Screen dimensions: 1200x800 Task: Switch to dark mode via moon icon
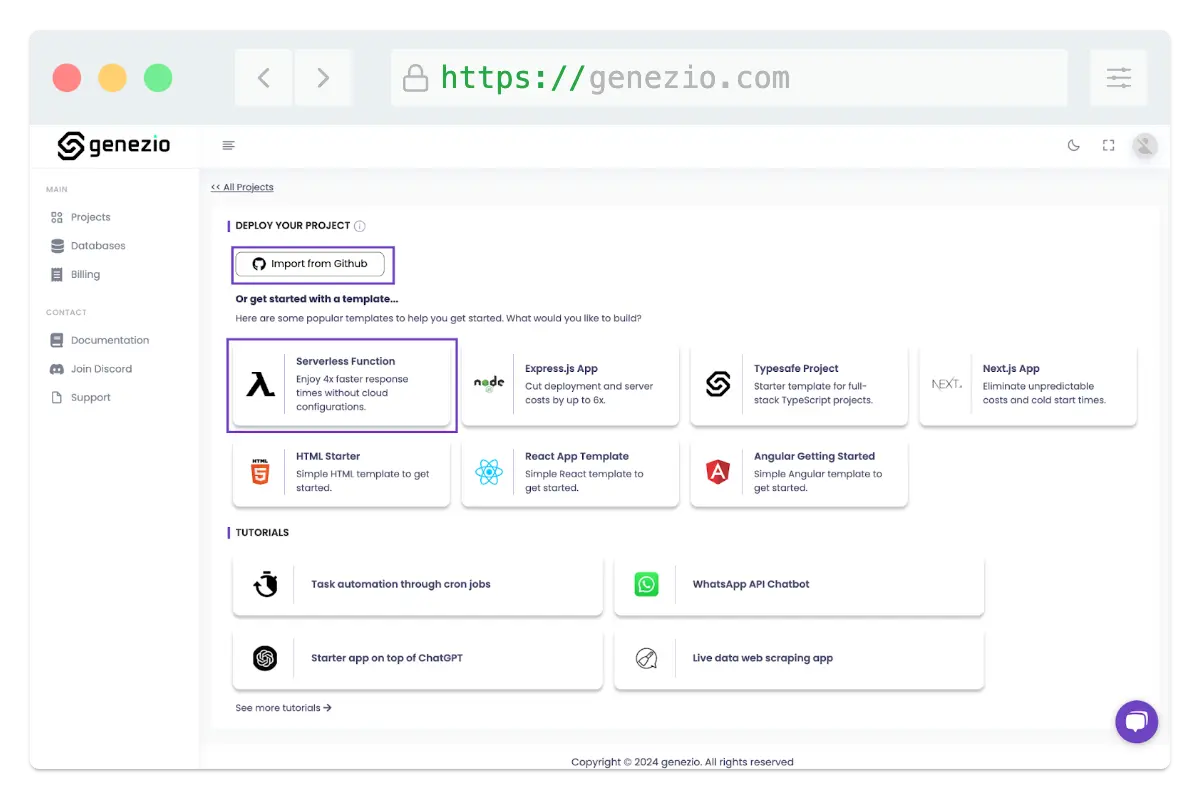pos(1074,146)
